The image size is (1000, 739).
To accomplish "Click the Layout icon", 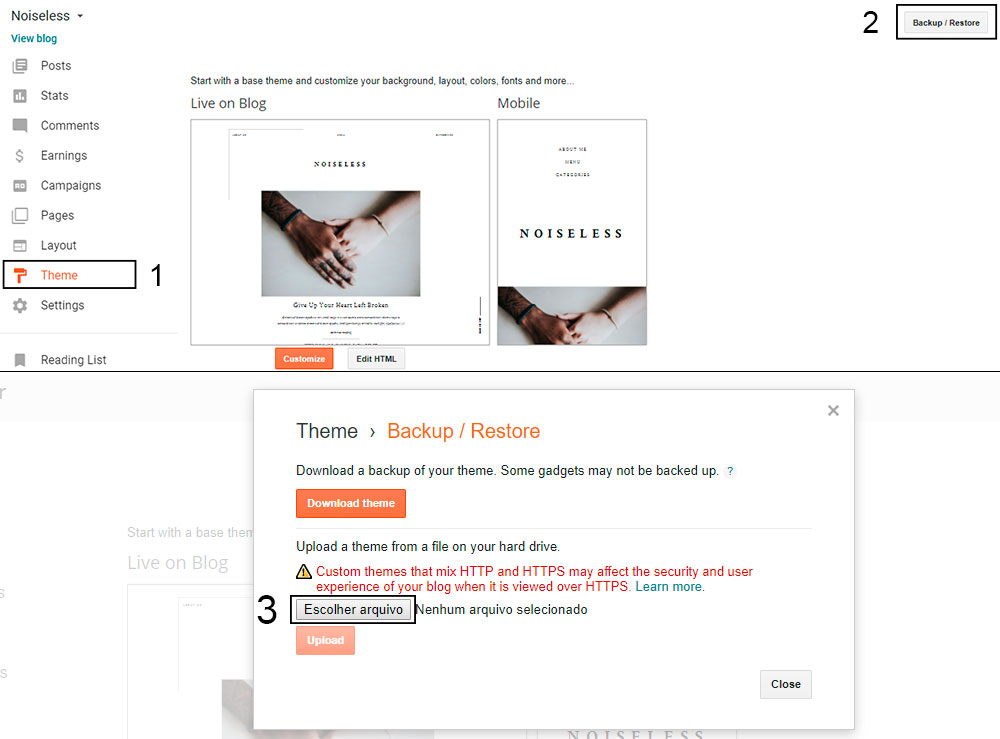I will pos(20,245).
